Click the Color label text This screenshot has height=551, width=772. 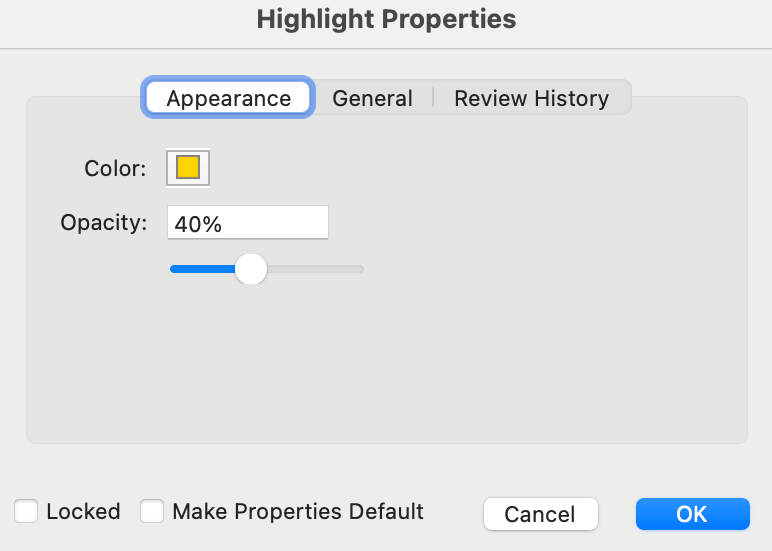115,168
